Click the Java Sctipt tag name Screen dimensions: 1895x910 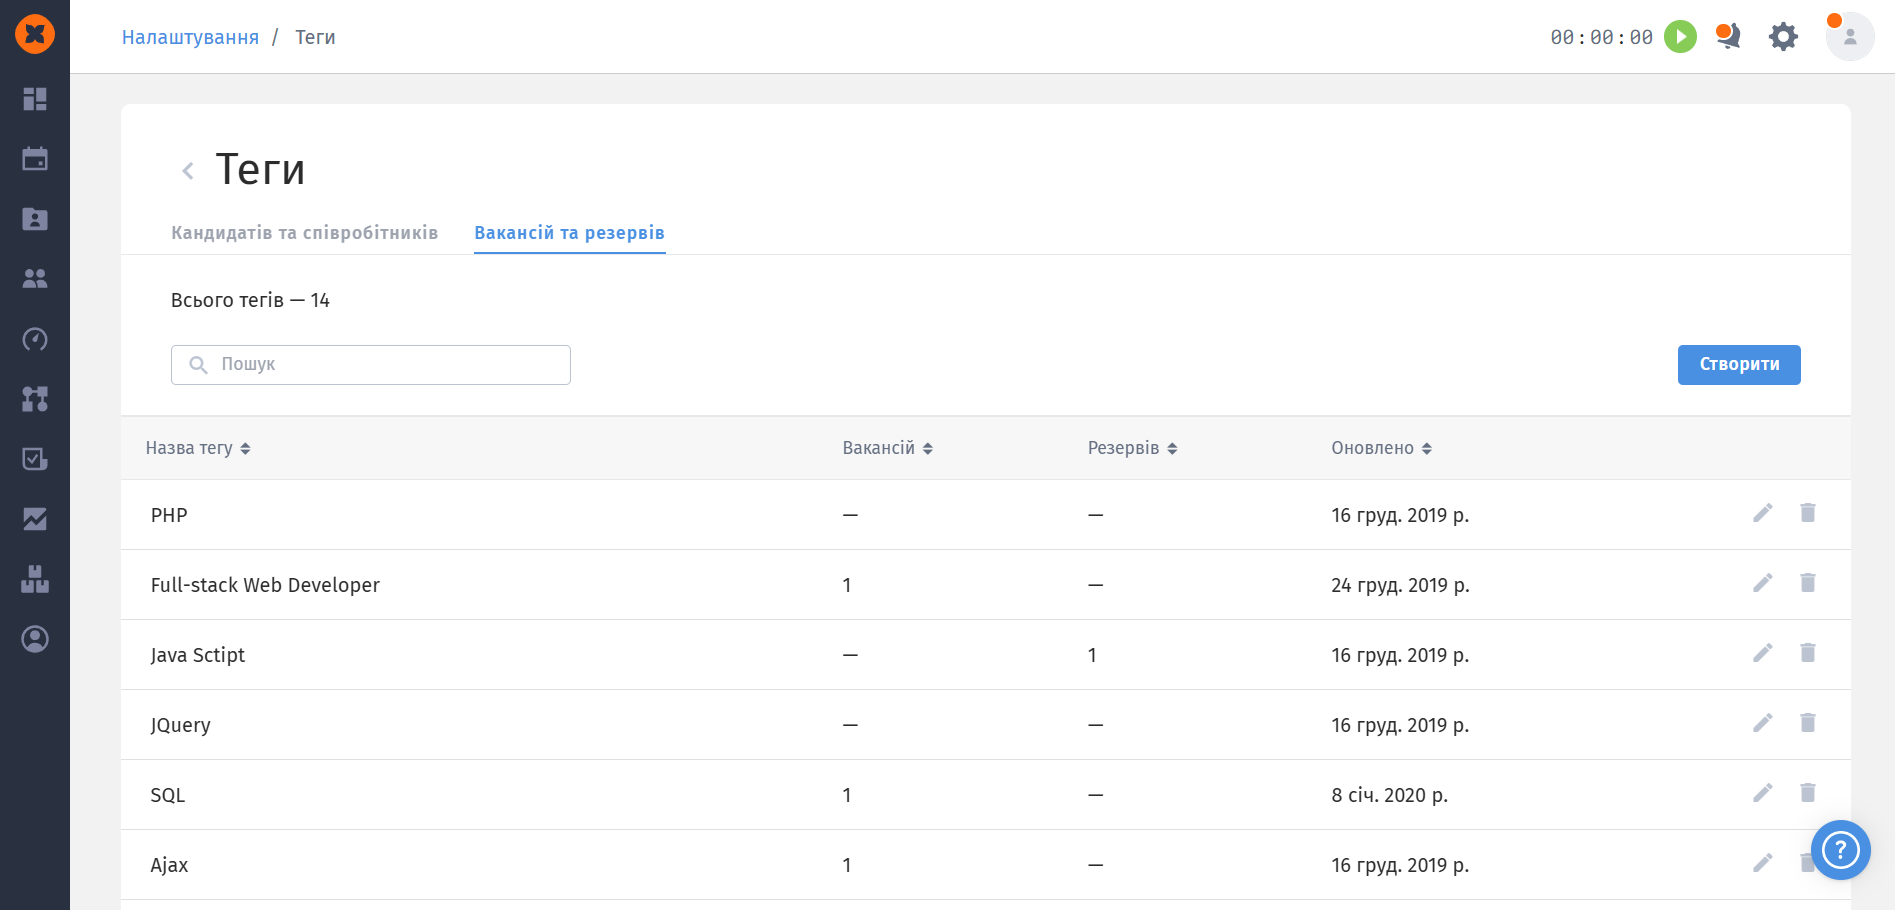click(198, 655)
